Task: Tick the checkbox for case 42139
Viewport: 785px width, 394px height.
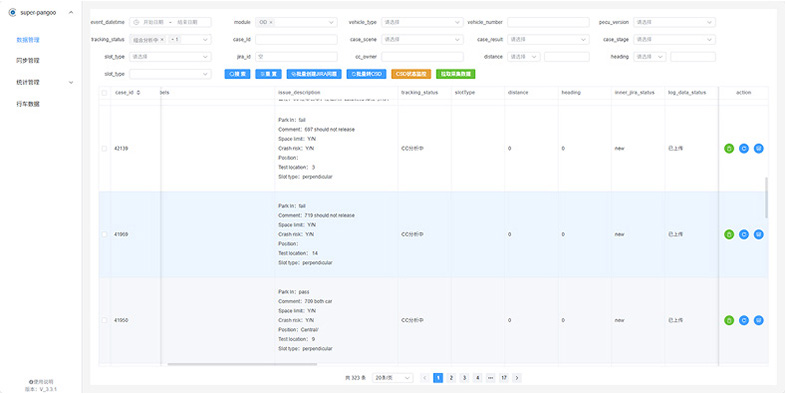Action: (x=104, y=149)
